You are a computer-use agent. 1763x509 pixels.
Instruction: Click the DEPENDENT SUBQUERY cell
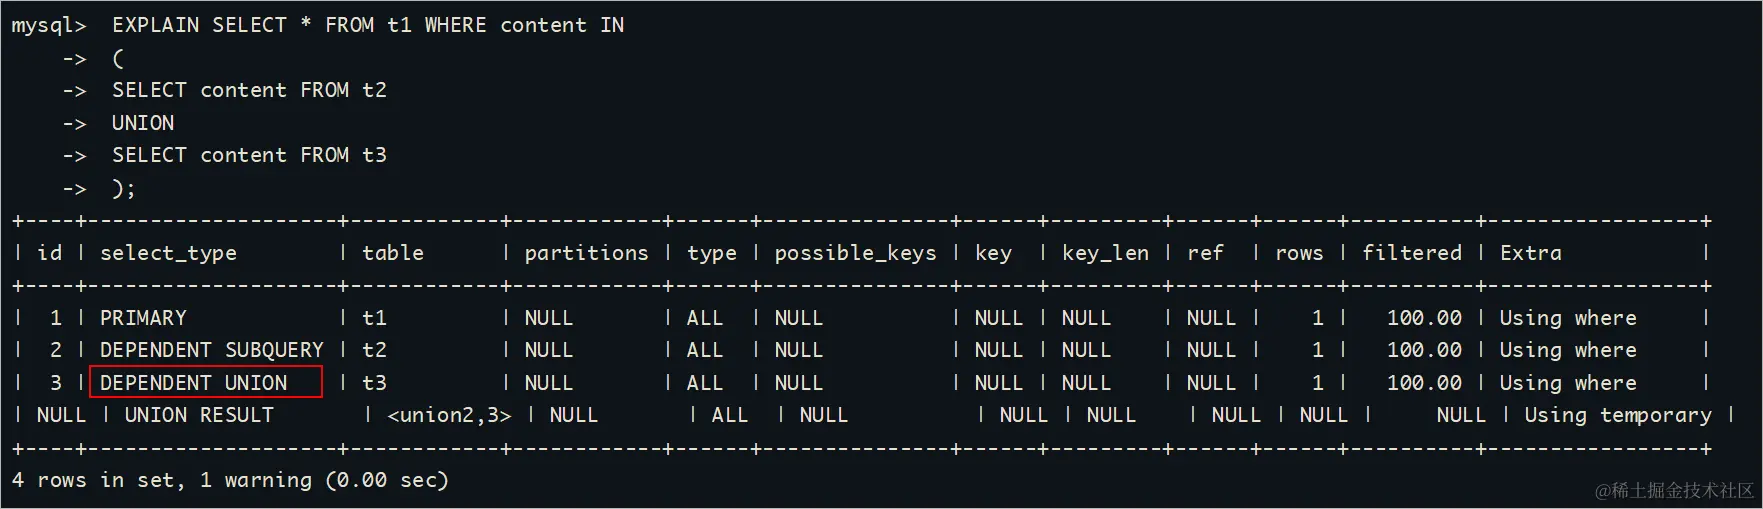[211, 350]
